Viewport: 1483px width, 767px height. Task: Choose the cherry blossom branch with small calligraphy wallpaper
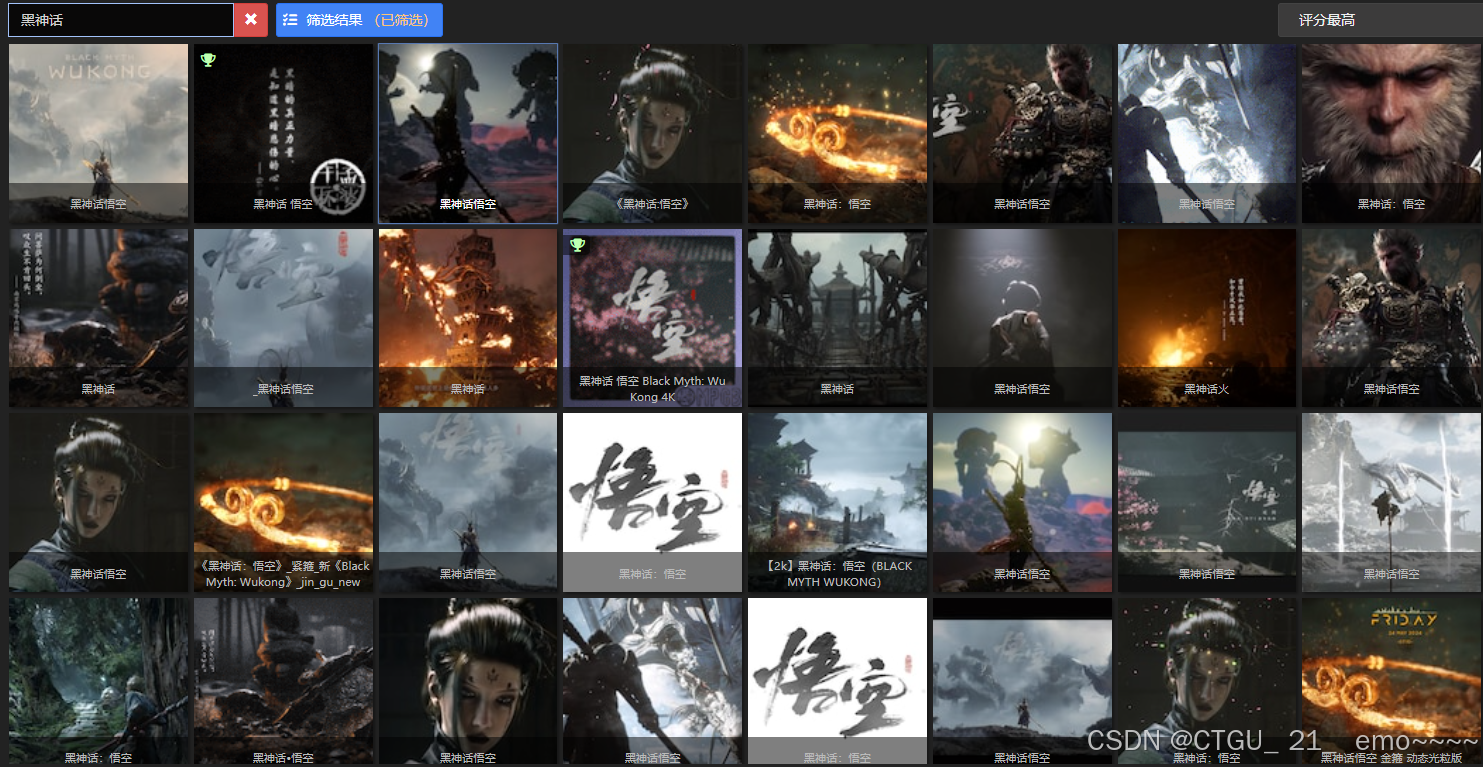[1207, 502]
